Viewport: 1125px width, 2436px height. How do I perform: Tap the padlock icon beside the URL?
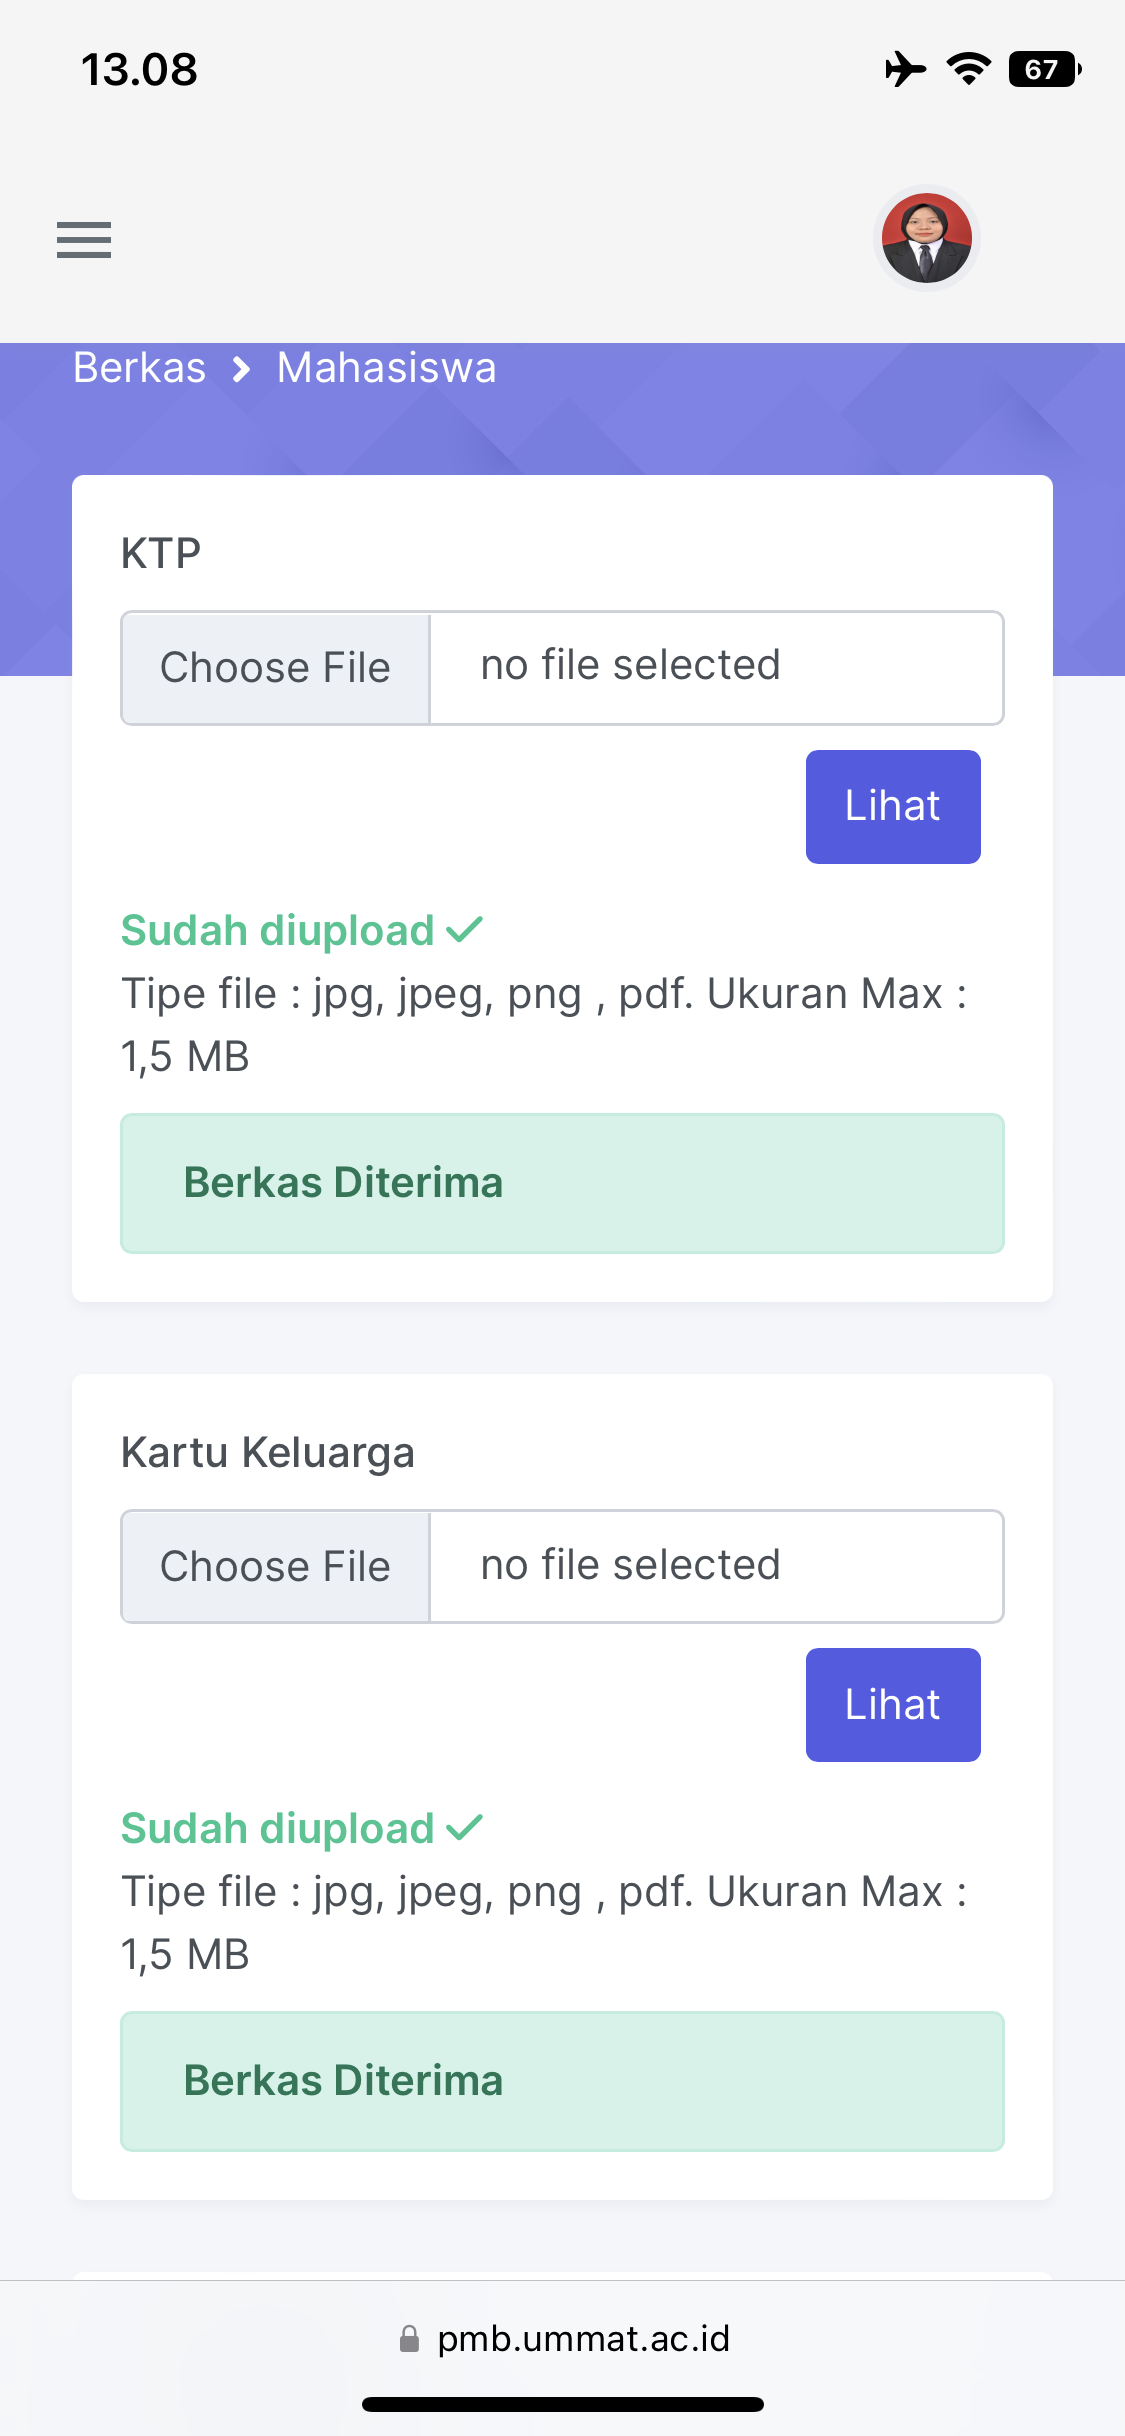[409, 2339]
